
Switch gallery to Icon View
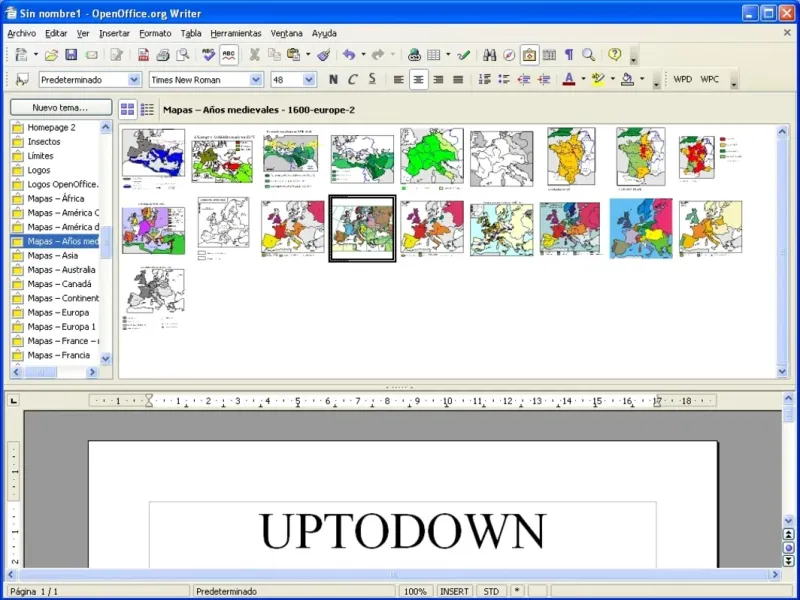click(128, 109)
